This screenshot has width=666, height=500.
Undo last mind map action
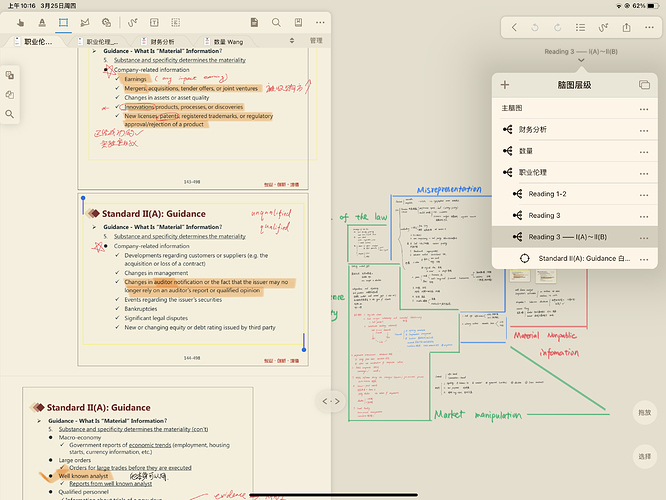pos(535,28)
